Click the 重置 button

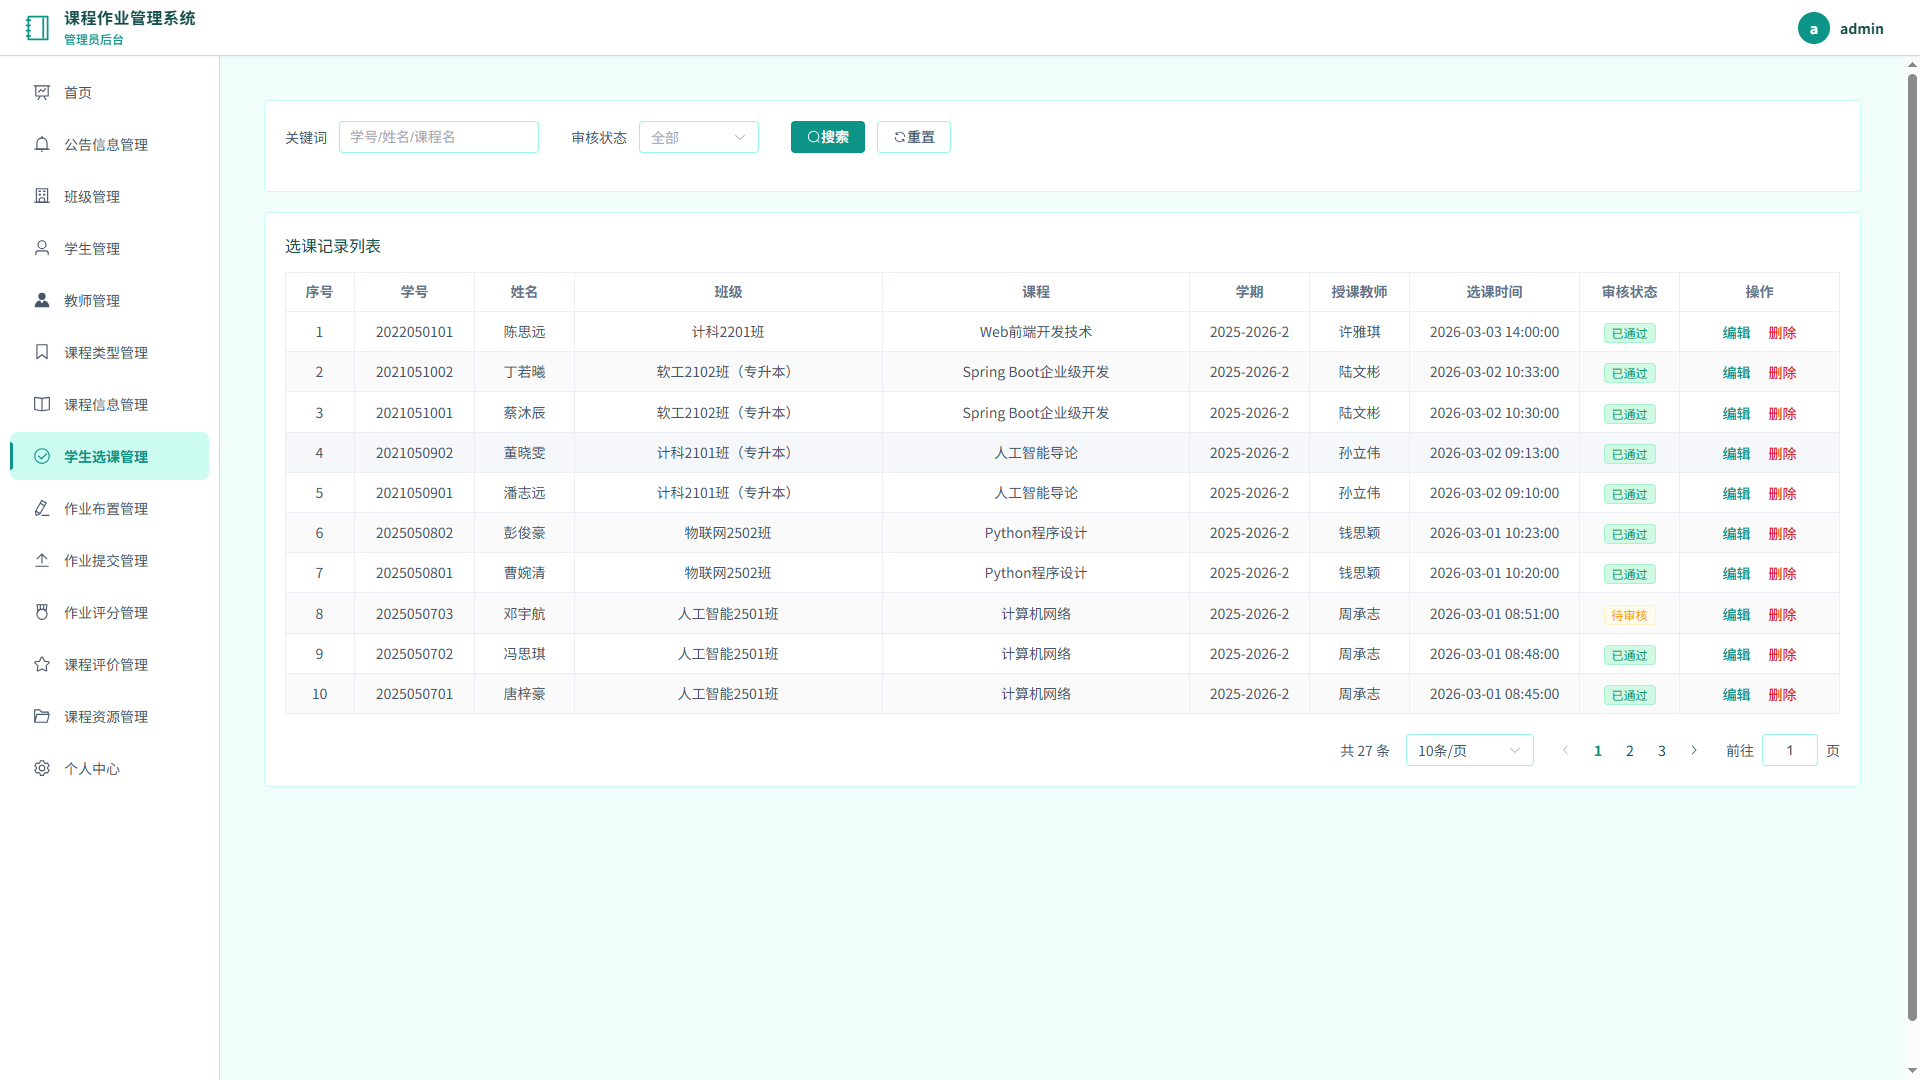(x=914, y=137)
